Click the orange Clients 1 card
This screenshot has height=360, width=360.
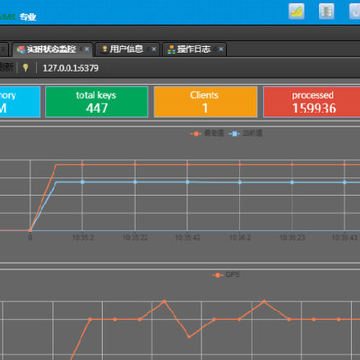coord(205,102)
